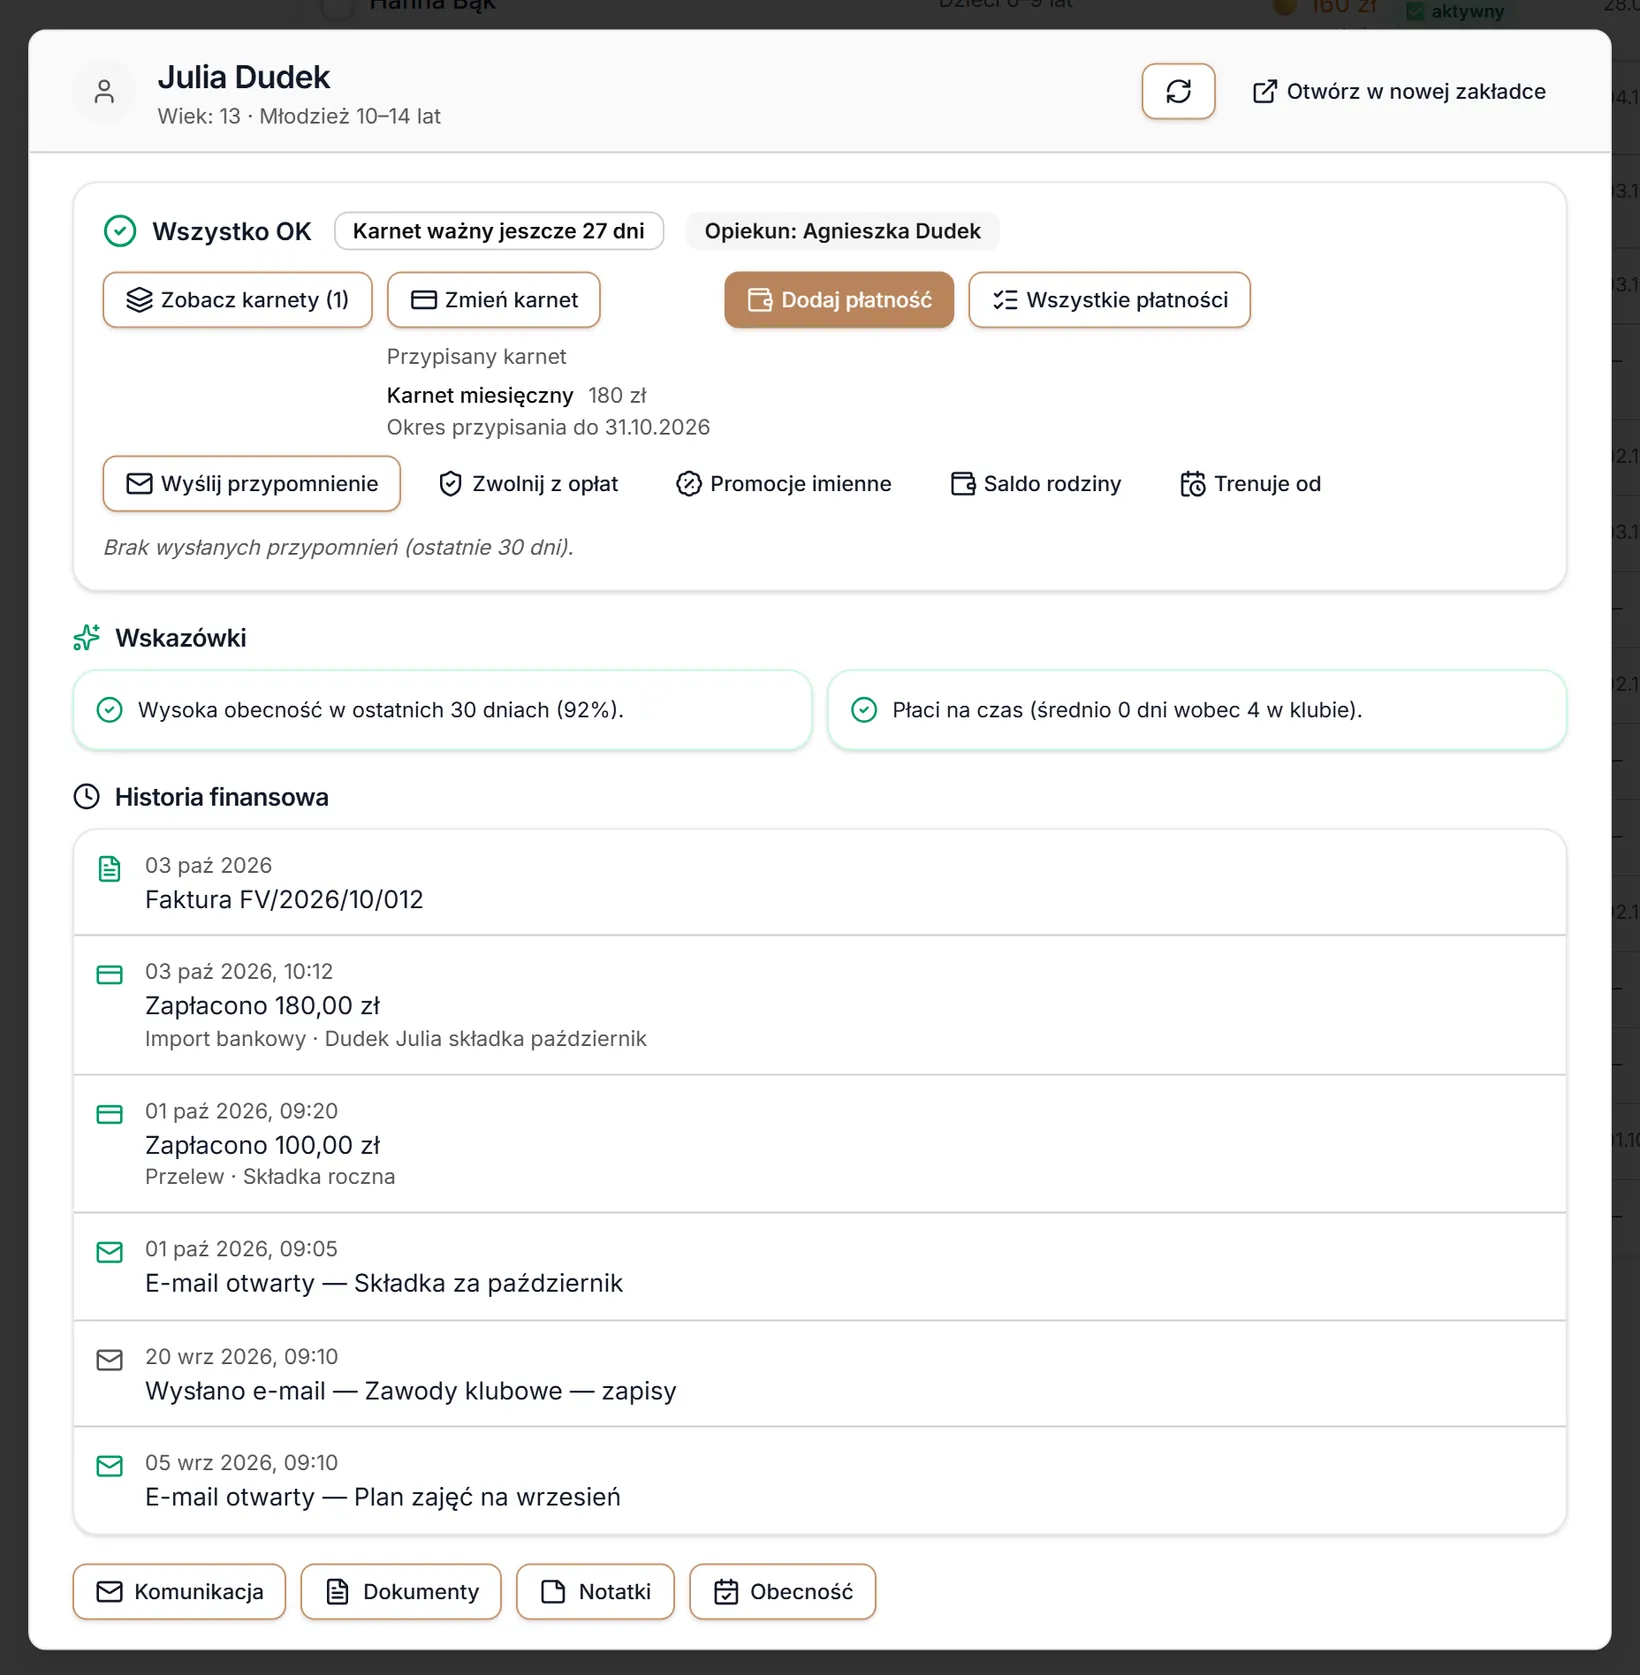Click the refresh icon button in header
The height and width of the screenshot is (1675, 1640).
pyautogui.click(x=1178, y=91)
